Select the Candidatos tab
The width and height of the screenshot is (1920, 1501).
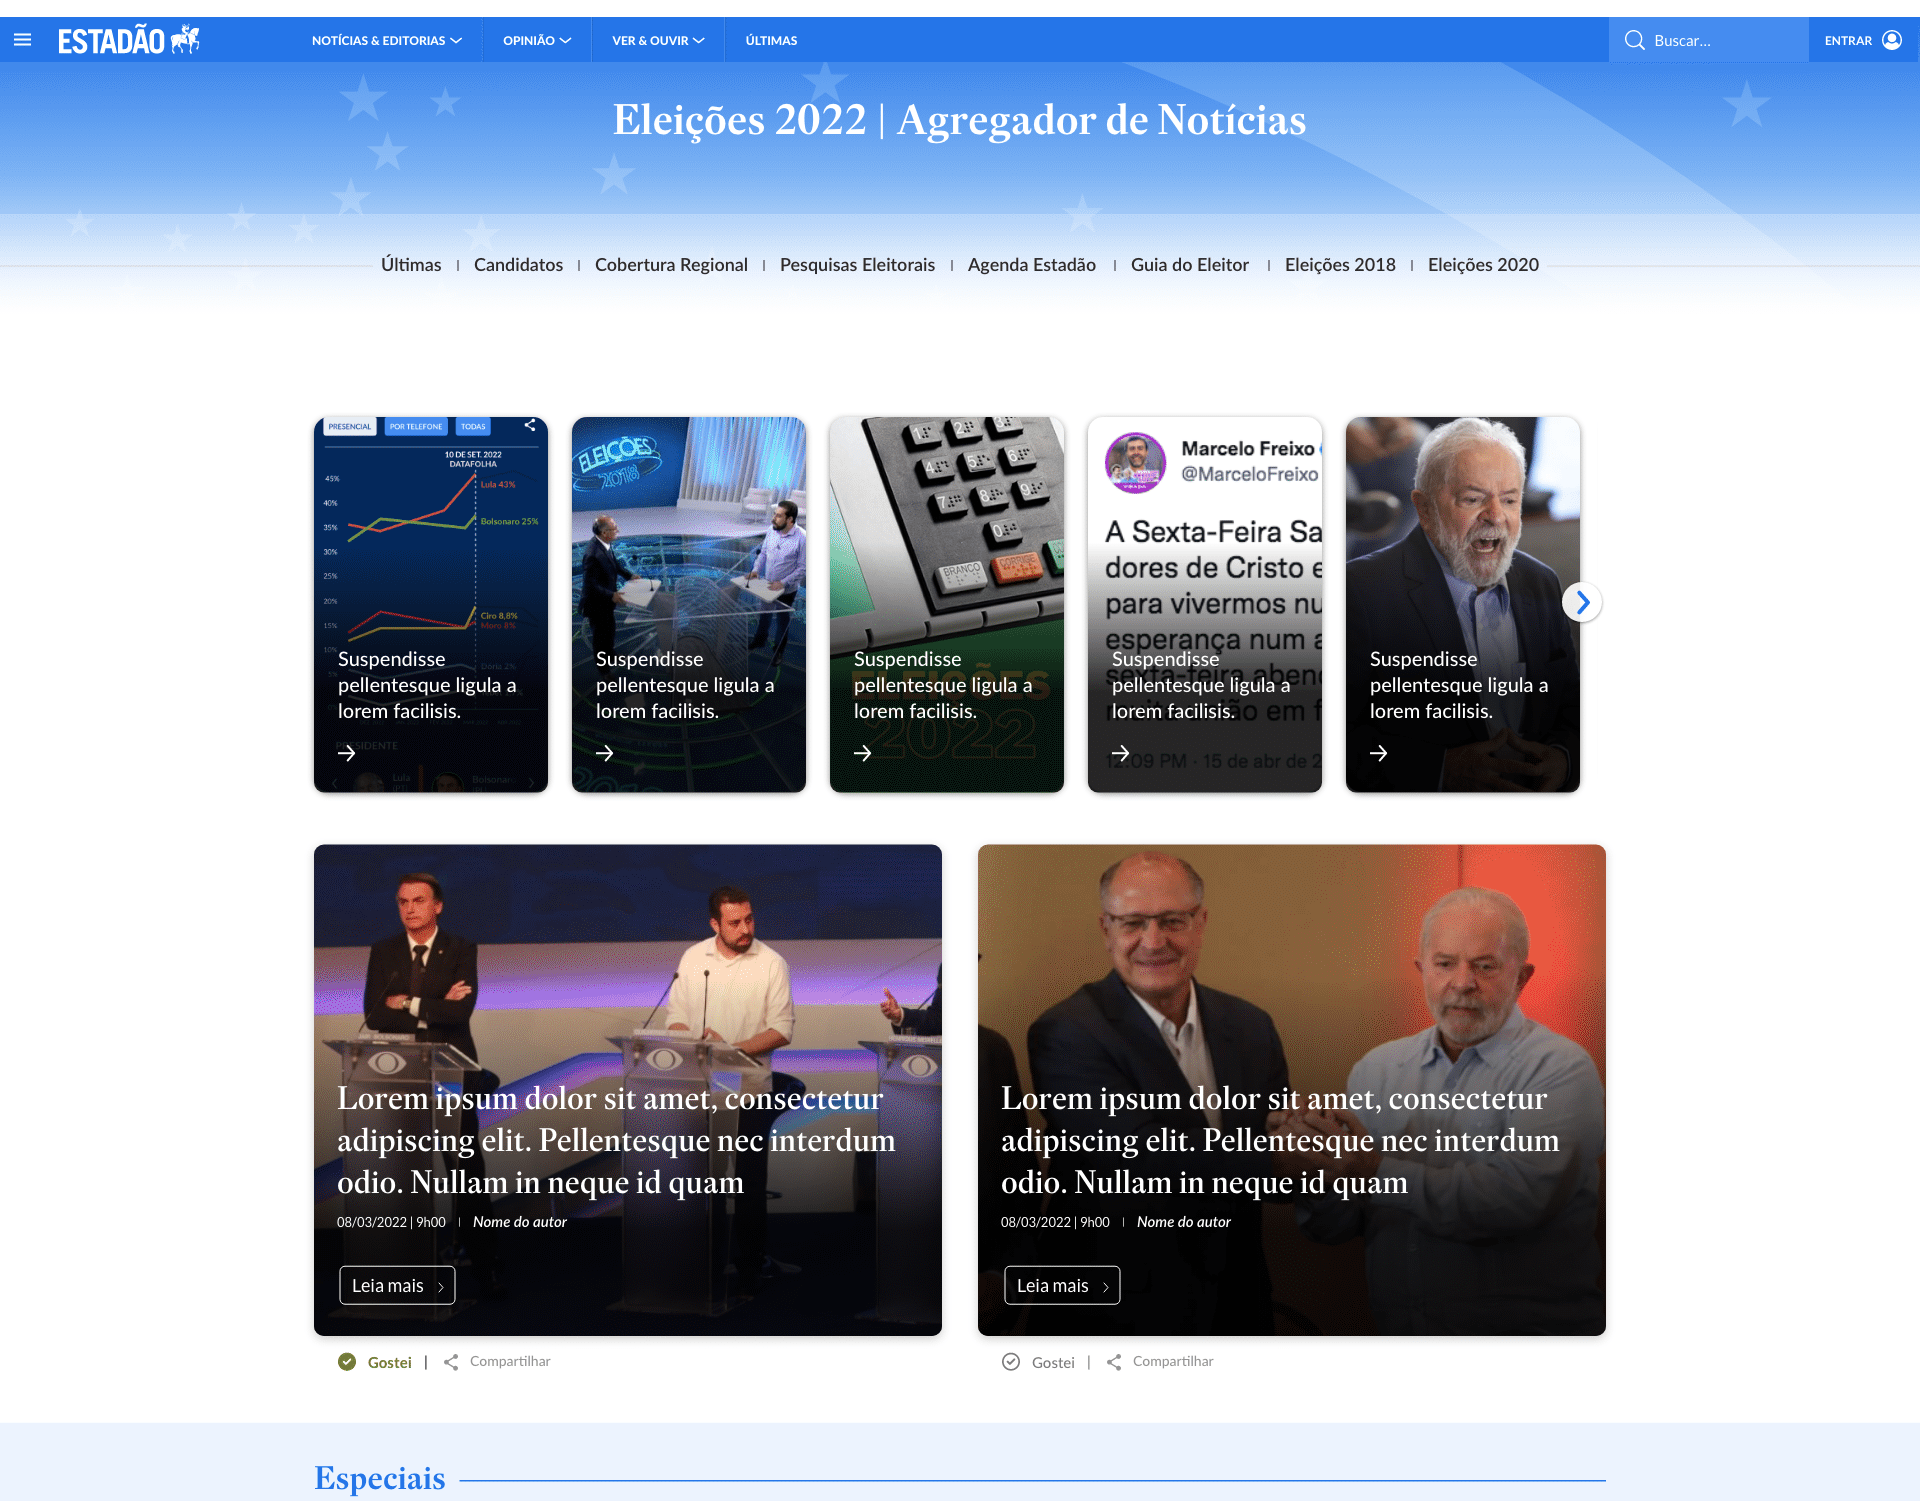[518, 265]
